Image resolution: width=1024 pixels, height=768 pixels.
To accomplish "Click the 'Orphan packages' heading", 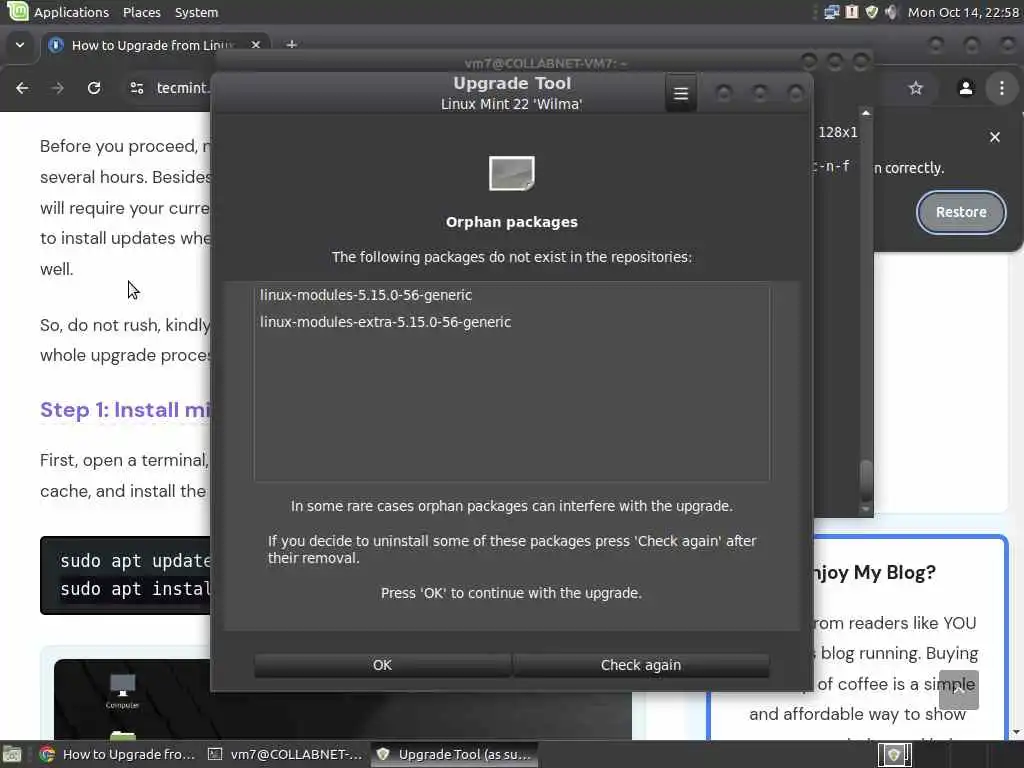I will point(511,222).
